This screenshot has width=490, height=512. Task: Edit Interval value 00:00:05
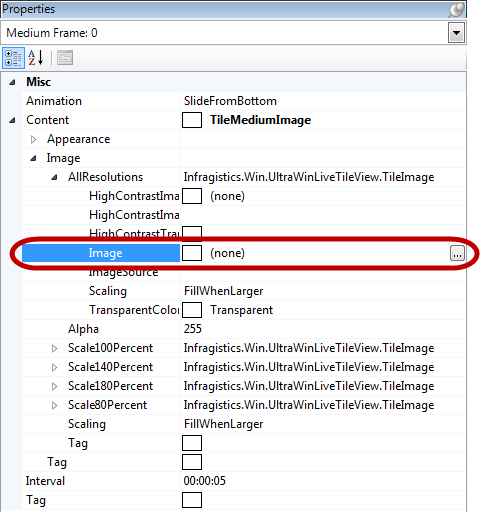(205, 481)
